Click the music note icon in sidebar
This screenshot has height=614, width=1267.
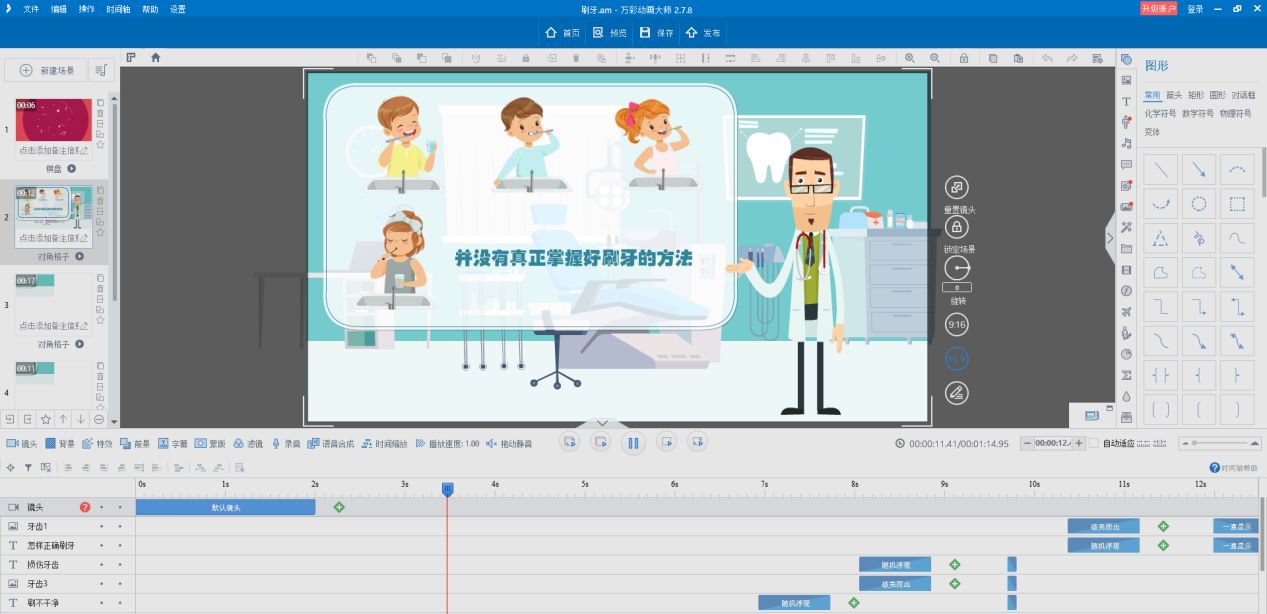pyautogui.click(x=1126, y=143)
